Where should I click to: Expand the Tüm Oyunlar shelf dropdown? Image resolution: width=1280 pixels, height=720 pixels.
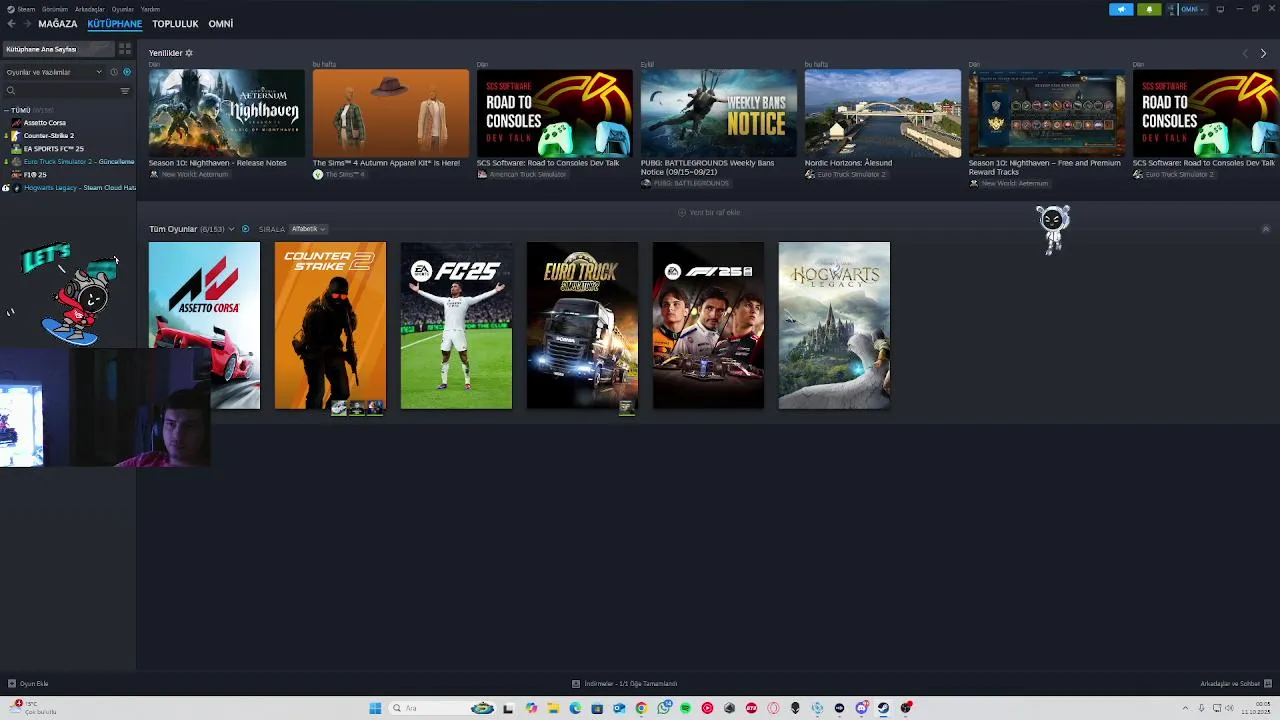pos(231,229)
